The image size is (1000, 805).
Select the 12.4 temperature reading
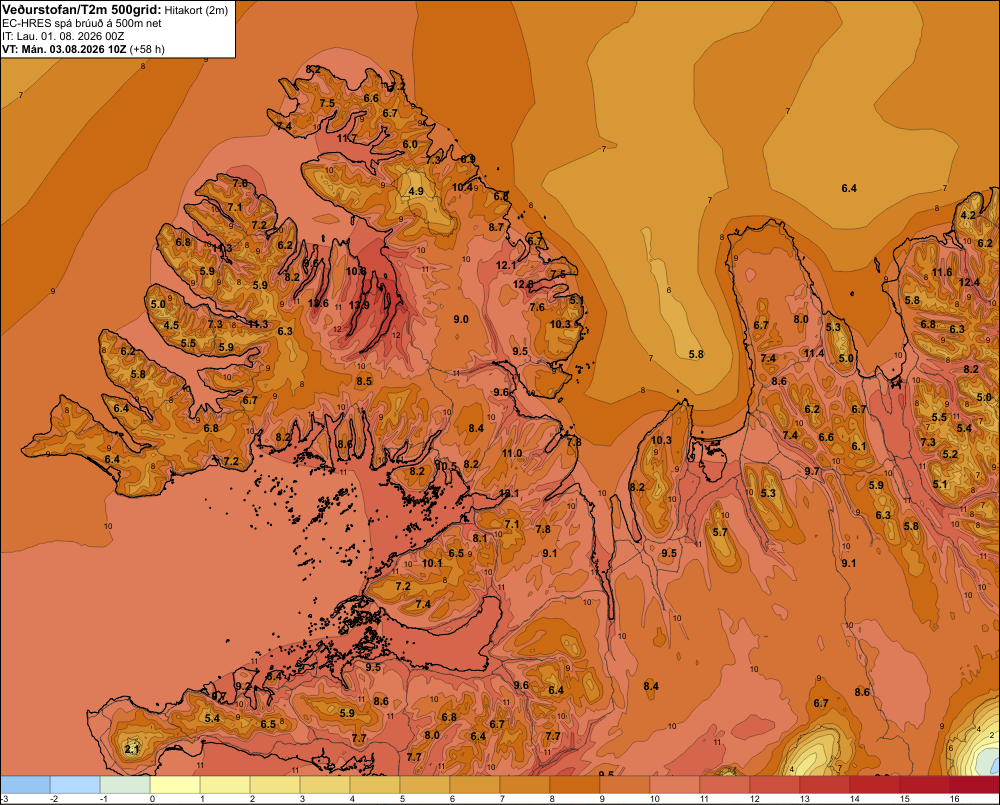click(x=969, y=282)
